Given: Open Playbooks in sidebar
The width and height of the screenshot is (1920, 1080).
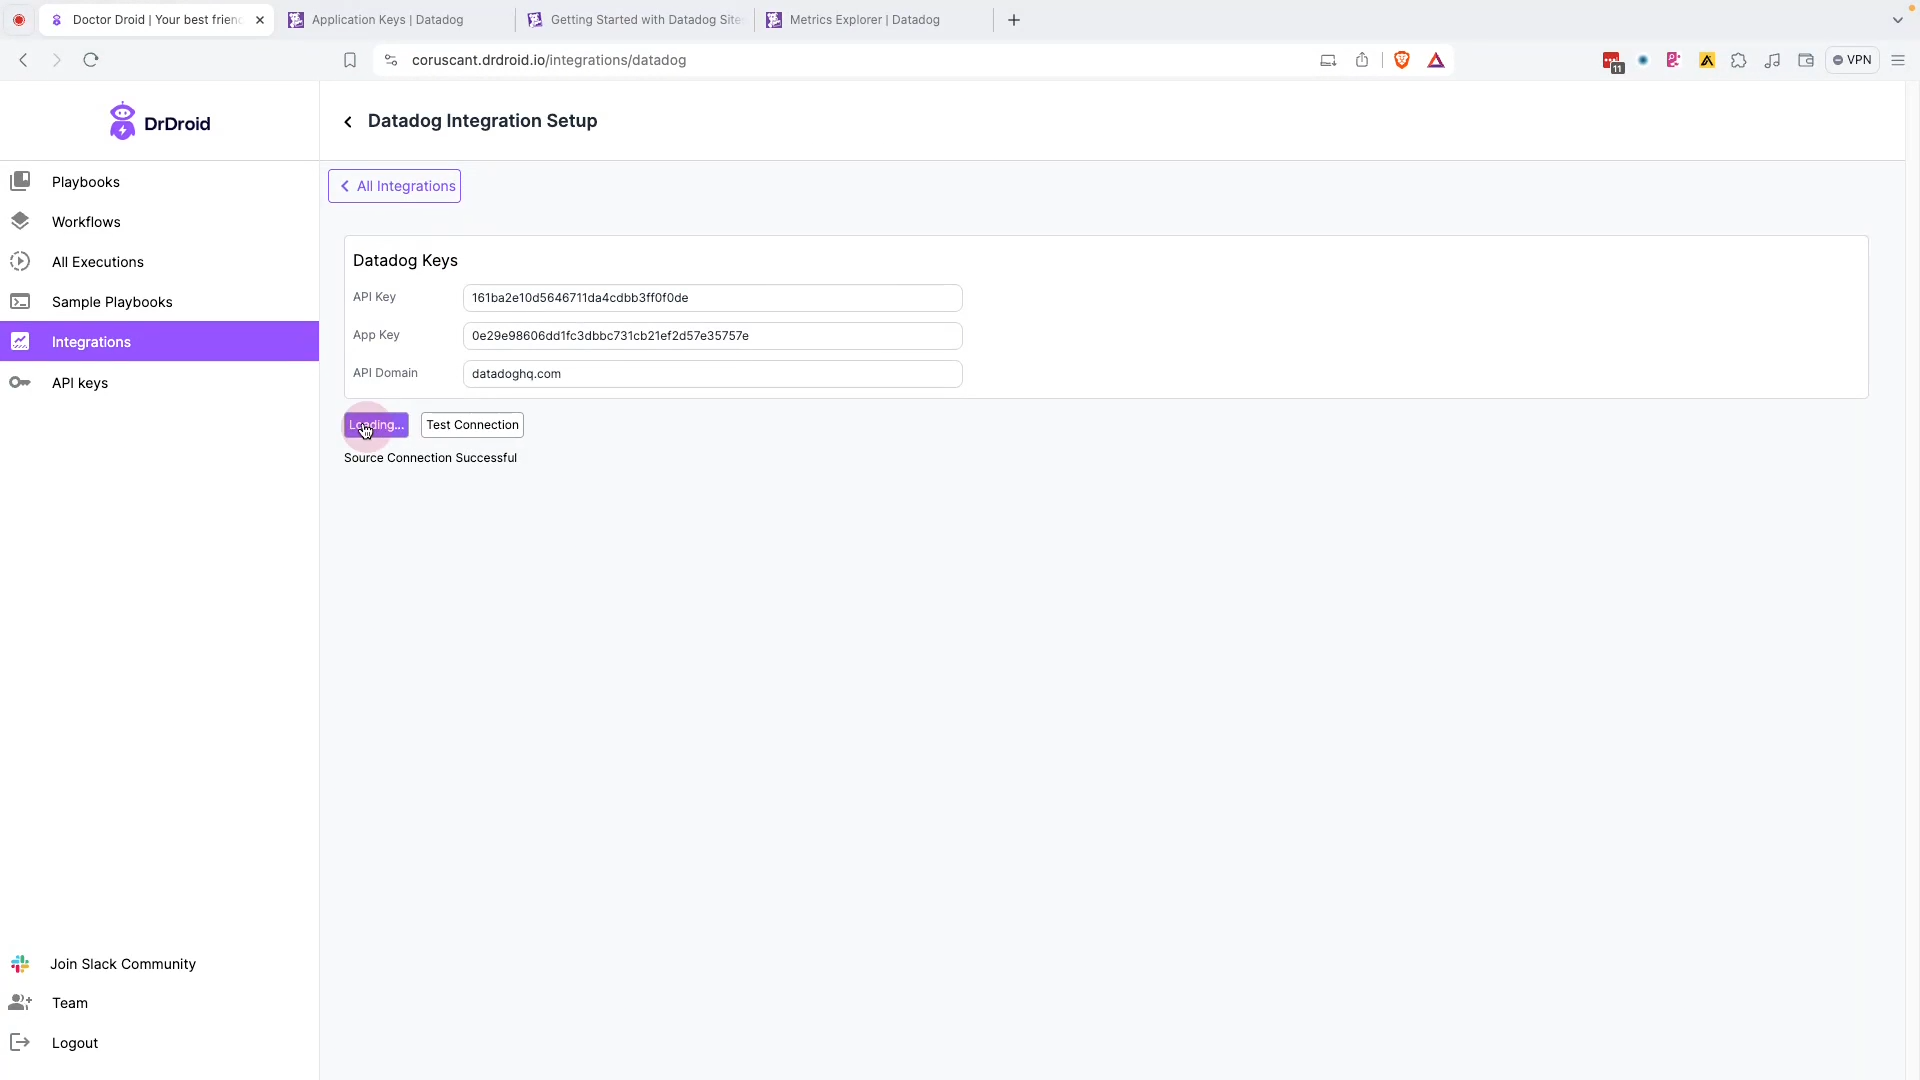Looking at the screenshot, I should click(160, 182).
